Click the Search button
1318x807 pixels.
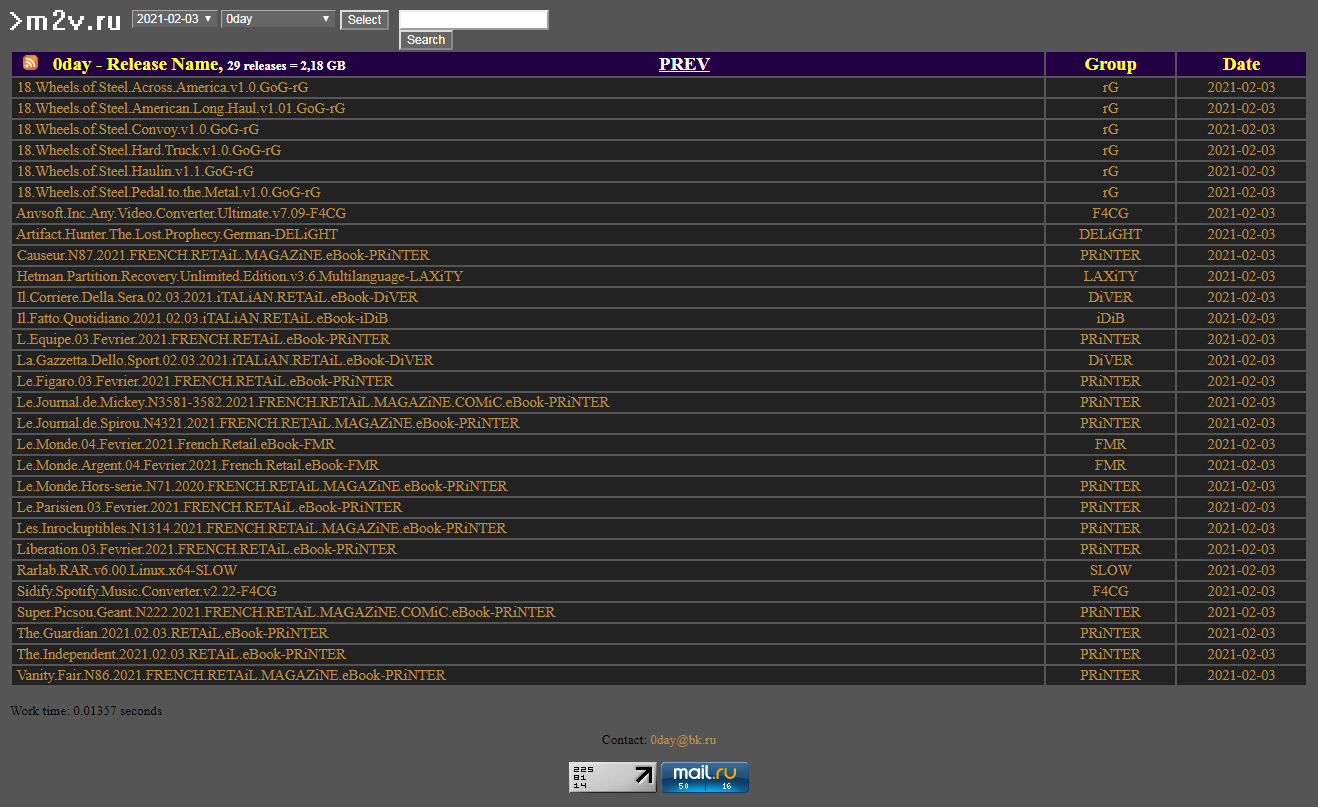click(426, 40)
